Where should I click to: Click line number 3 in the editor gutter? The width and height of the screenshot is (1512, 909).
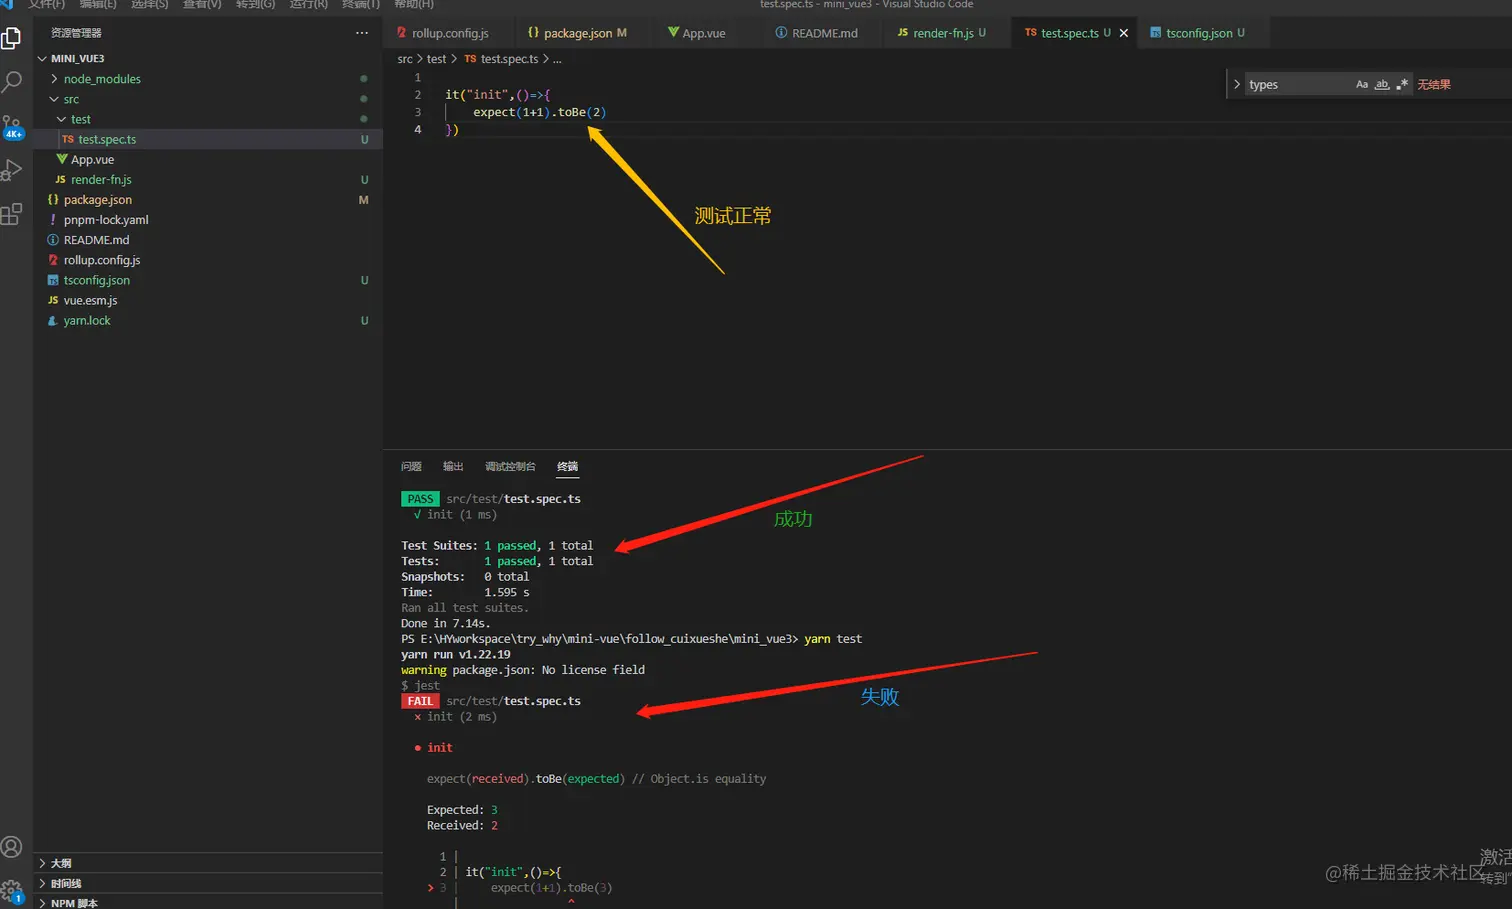click(418, 112)
